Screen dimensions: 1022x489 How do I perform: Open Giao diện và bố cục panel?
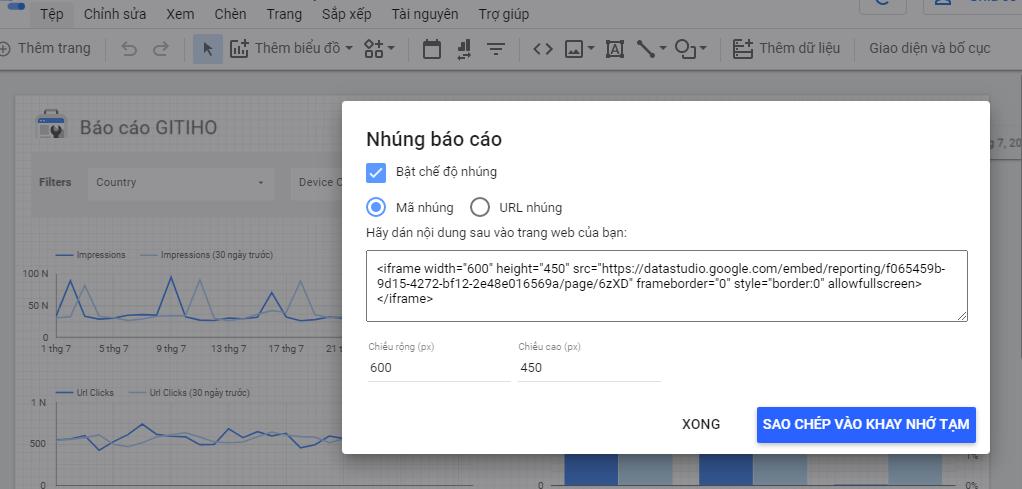929,48
